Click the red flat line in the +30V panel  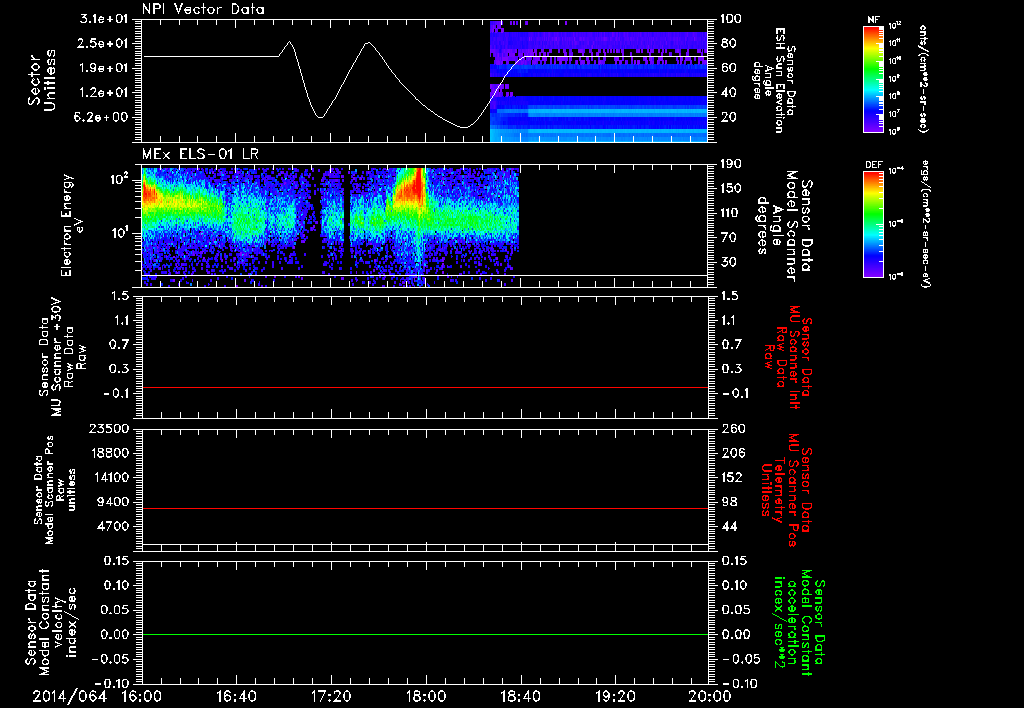tap(424, 388)
